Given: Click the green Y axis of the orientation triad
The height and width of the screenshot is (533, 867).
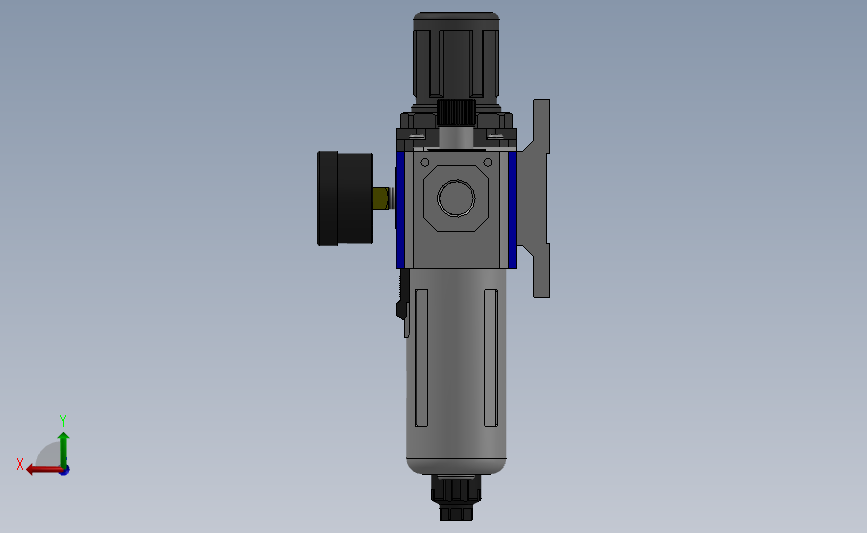Looking at the screenshot, I should click(64, 449).
